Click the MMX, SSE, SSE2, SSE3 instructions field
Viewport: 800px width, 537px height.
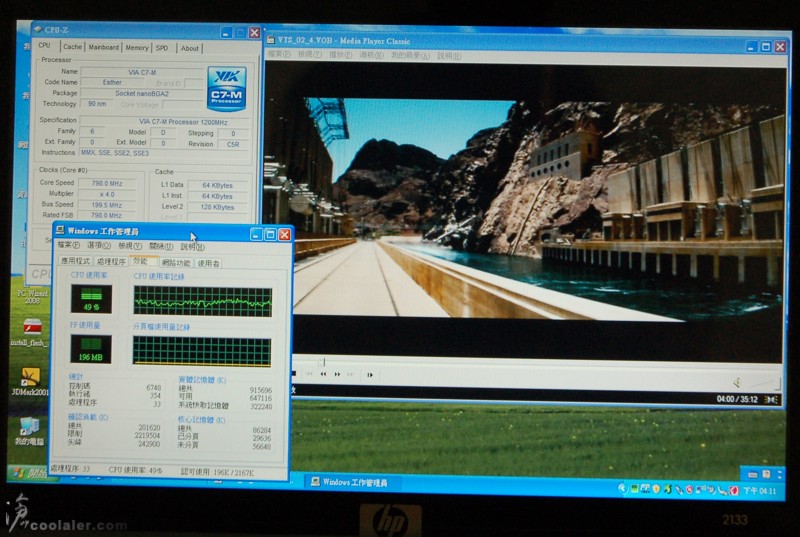pyautogui.click(x=164, y=153)
